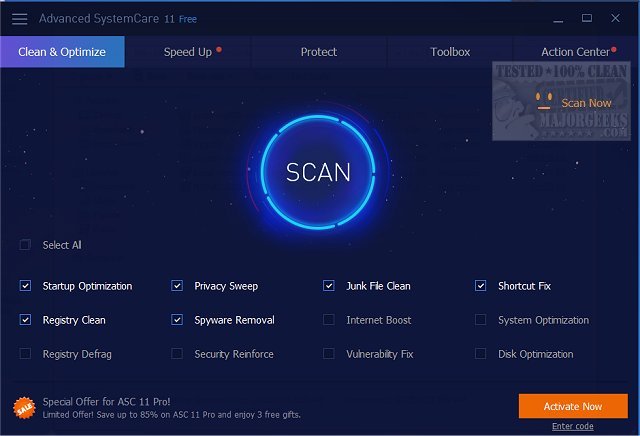Enable Registry Defrag checkbox
This screenshot has height=436, width=640.
click(x=25, y=354)
